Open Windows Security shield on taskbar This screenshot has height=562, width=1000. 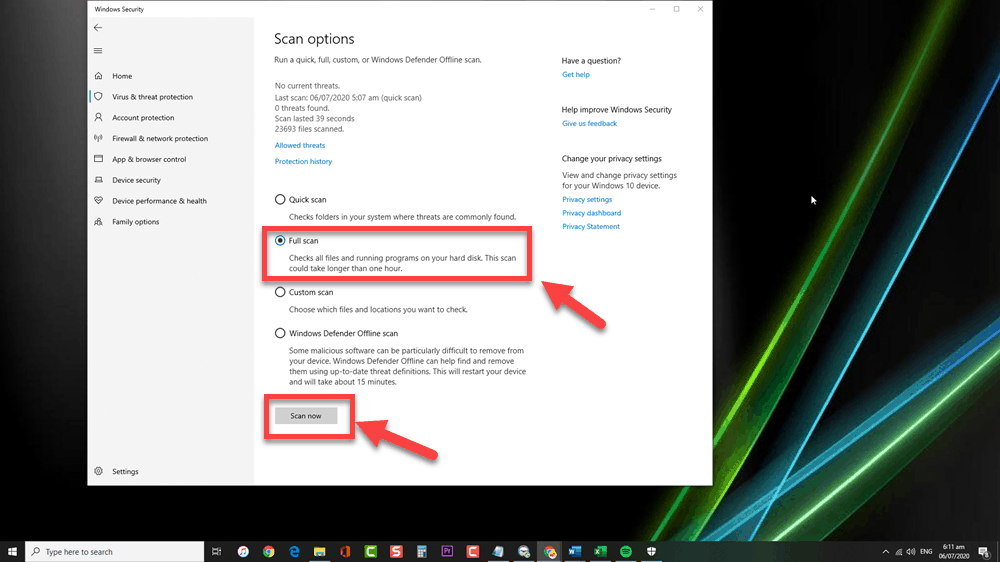coord(651,551)
